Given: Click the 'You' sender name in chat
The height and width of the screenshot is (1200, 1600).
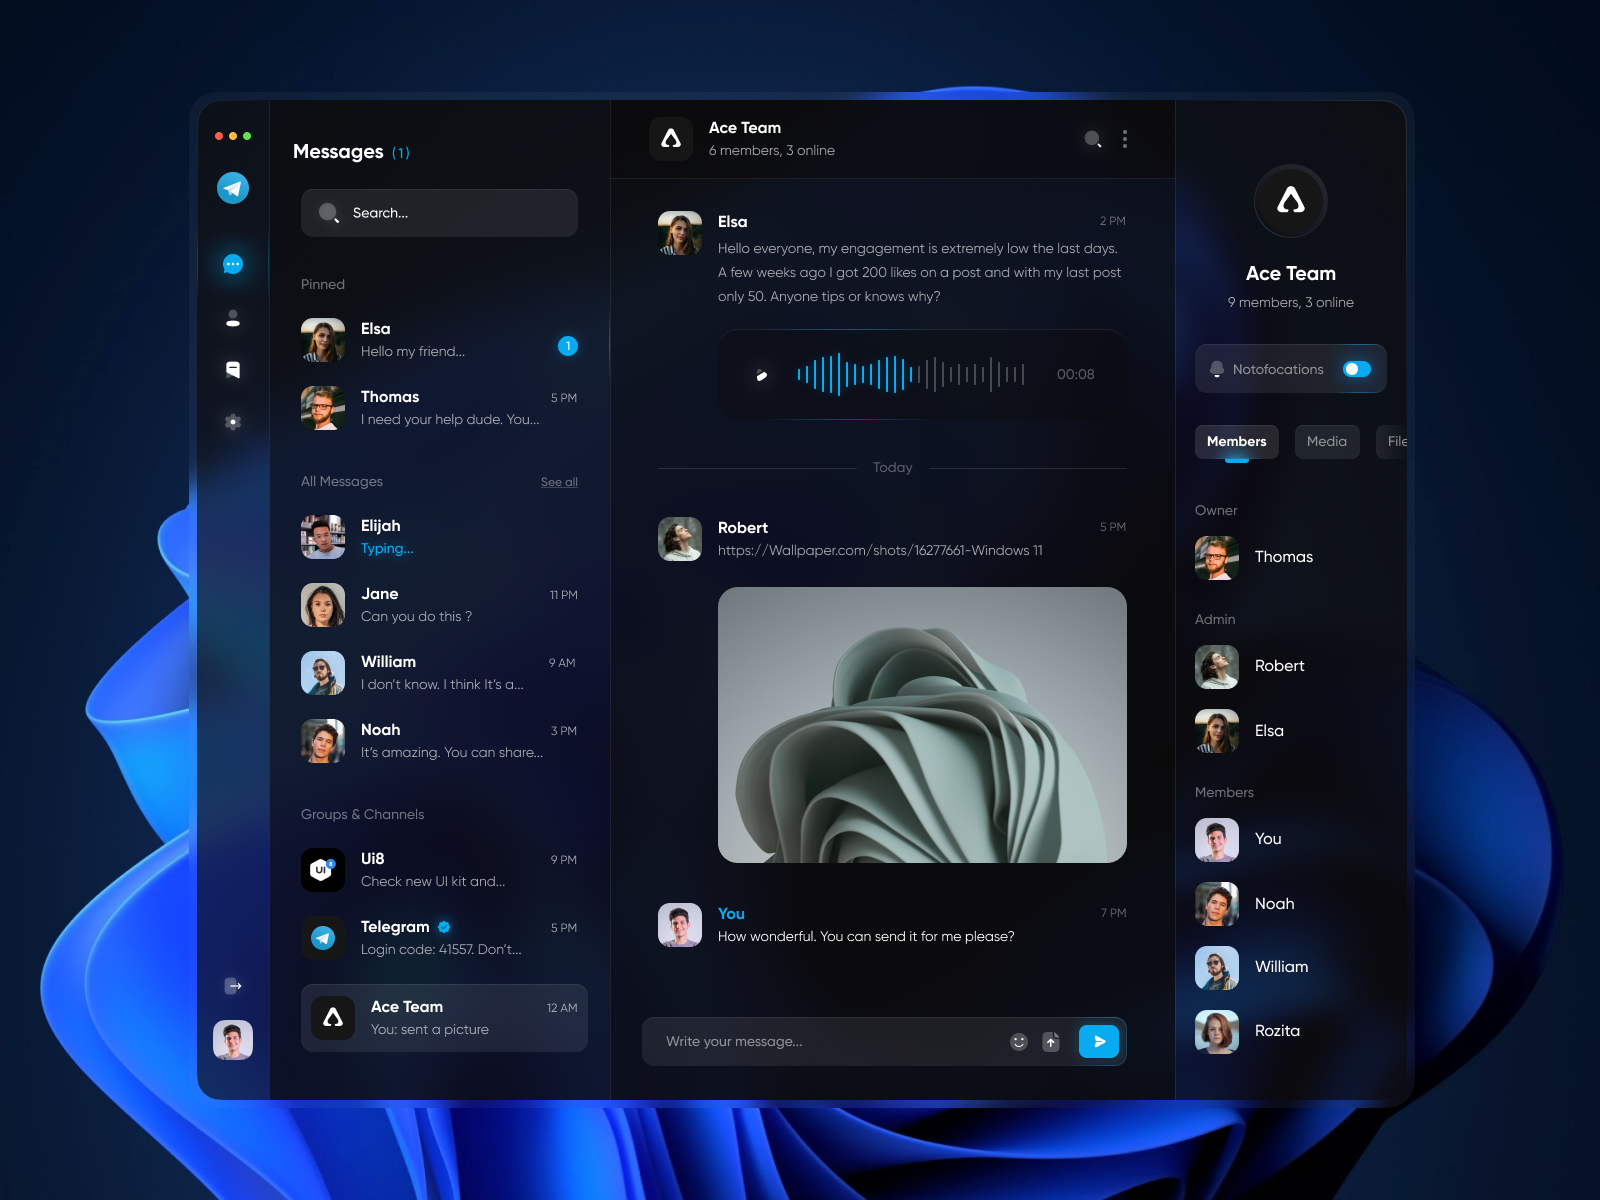Looking at the screenshot, I should pos(731,914).
